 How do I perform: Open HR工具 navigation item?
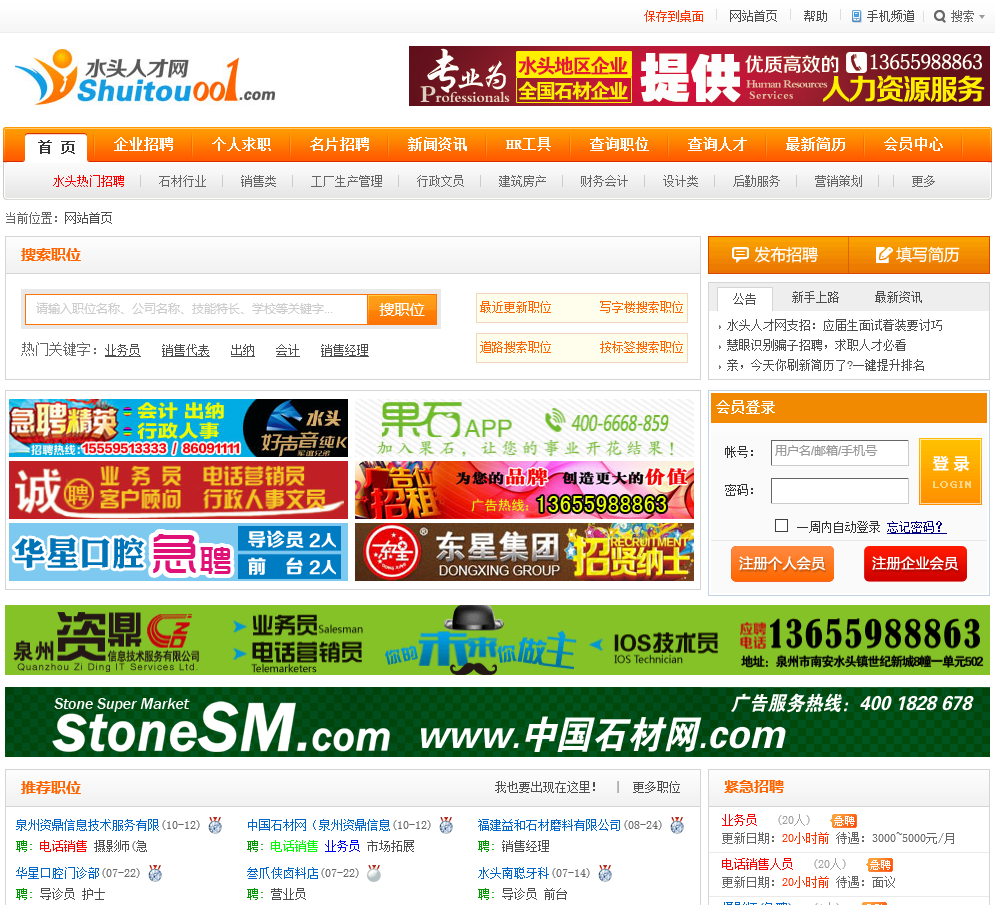tap(528, 145)
